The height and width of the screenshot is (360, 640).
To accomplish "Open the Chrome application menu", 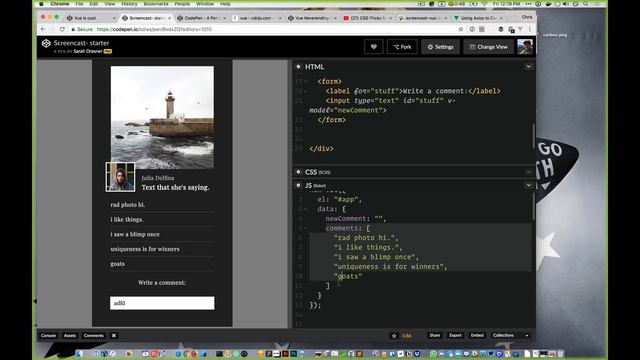I will (60, 4).
